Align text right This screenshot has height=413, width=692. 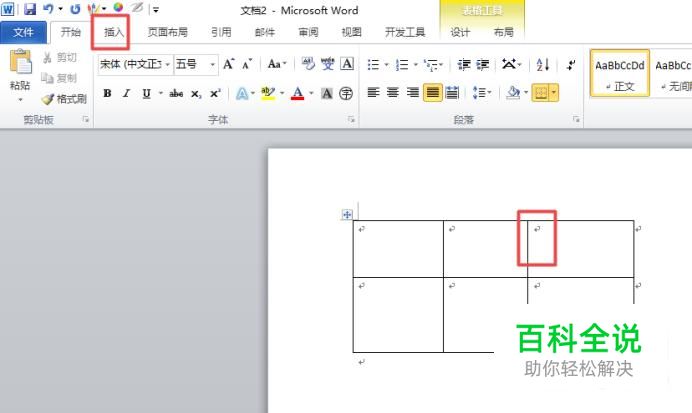click(413, 93)
